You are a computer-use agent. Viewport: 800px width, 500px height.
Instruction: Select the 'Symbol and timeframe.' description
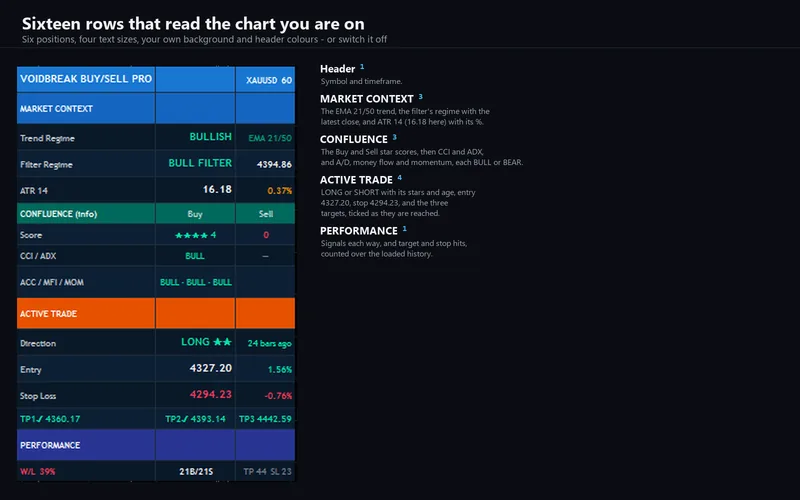pos(361,82)
